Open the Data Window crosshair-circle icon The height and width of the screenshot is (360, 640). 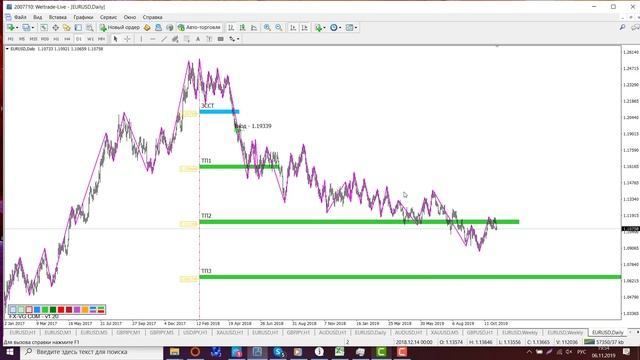[x=55, y=28]
